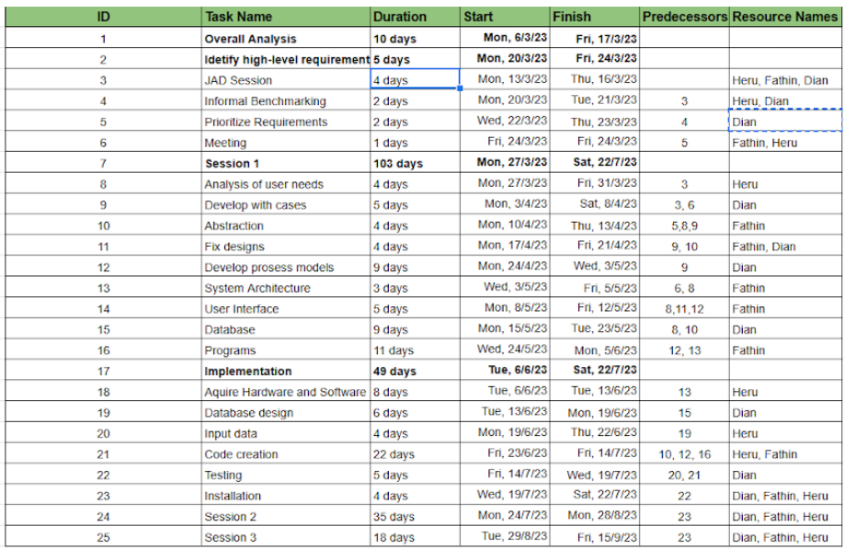Image resolution: width=844 pixels, height=548 pixels.
Task: Select the Session 3 task cell
Action: [286, 537]
